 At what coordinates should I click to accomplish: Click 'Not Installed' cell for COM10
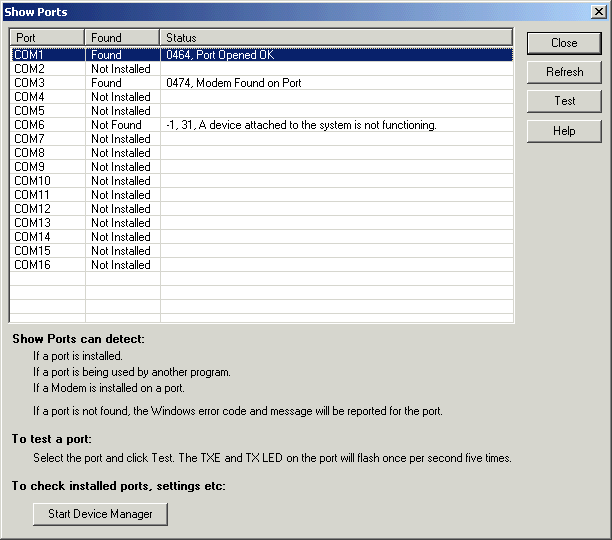(121, 181)
